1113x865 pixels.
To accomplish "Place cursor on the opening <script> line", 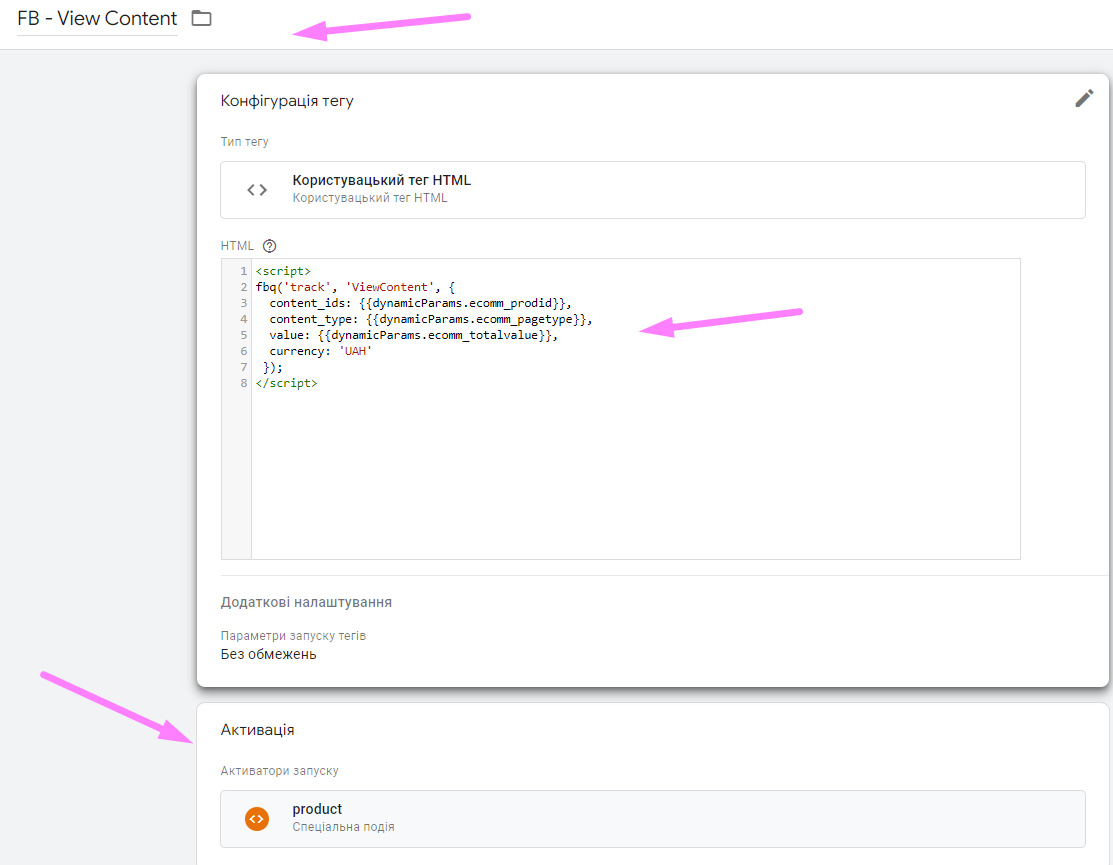I will (x=283, y=271).
